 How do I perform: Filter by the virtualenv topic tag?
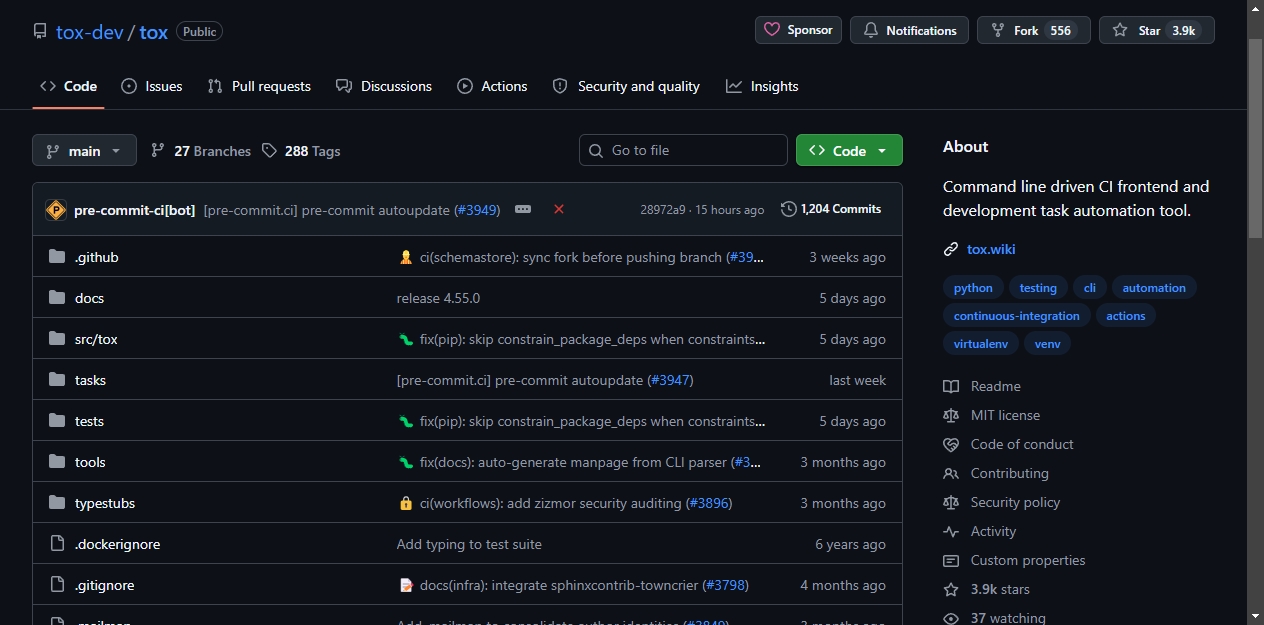click(x=981, y=344)
